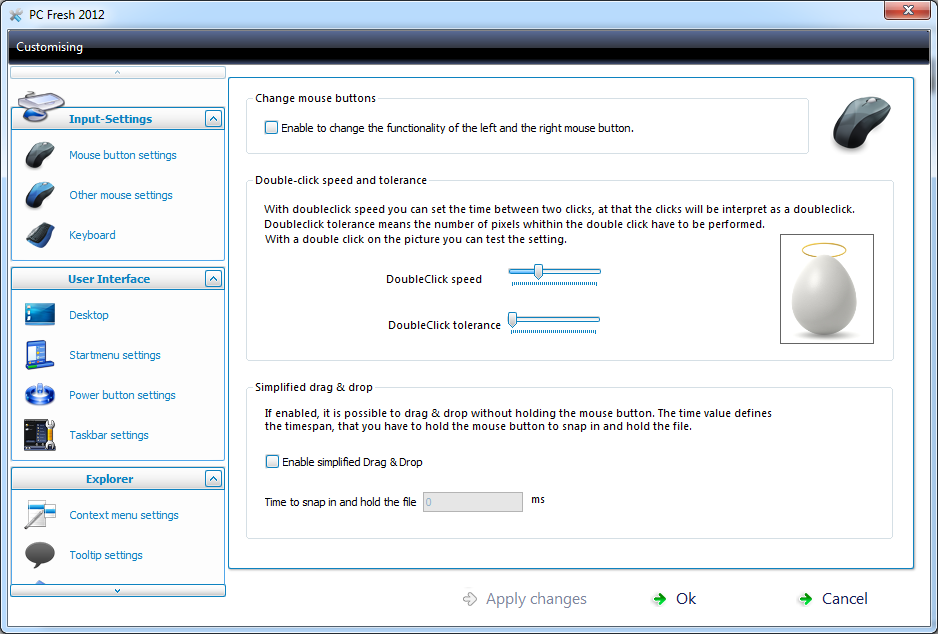
Task: Collapse the Input-Settings section
Action: point(214,118)
